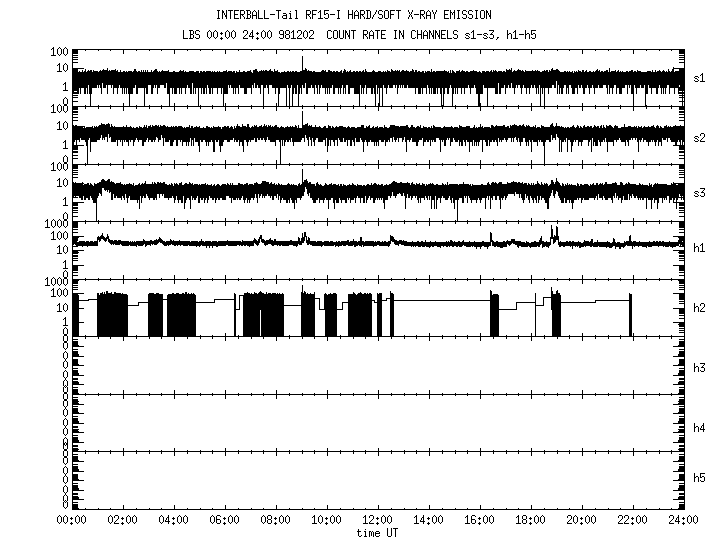This screenshot has height=550, width=720.
Task: Click the 24:00 time axis tick label
Action: click(x=682, y=521)
